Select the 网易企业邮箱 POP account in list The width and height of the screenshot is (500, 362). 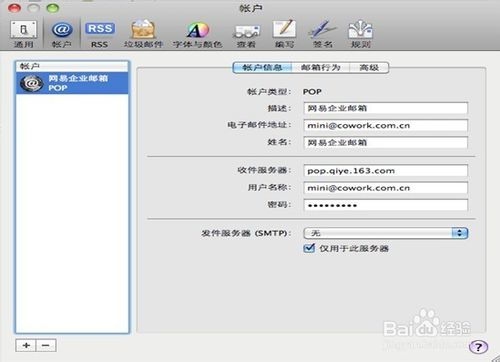click(x=72, y=83)
